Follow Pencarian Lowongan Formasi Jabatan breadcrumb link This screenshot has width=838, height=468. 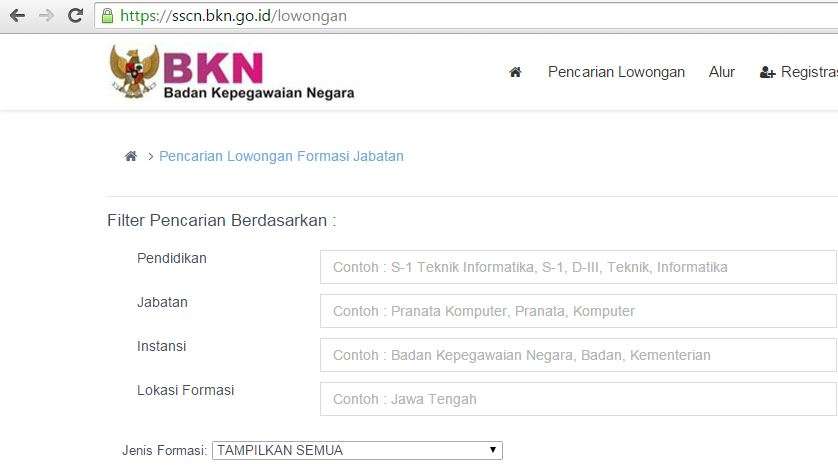(281, 157)
